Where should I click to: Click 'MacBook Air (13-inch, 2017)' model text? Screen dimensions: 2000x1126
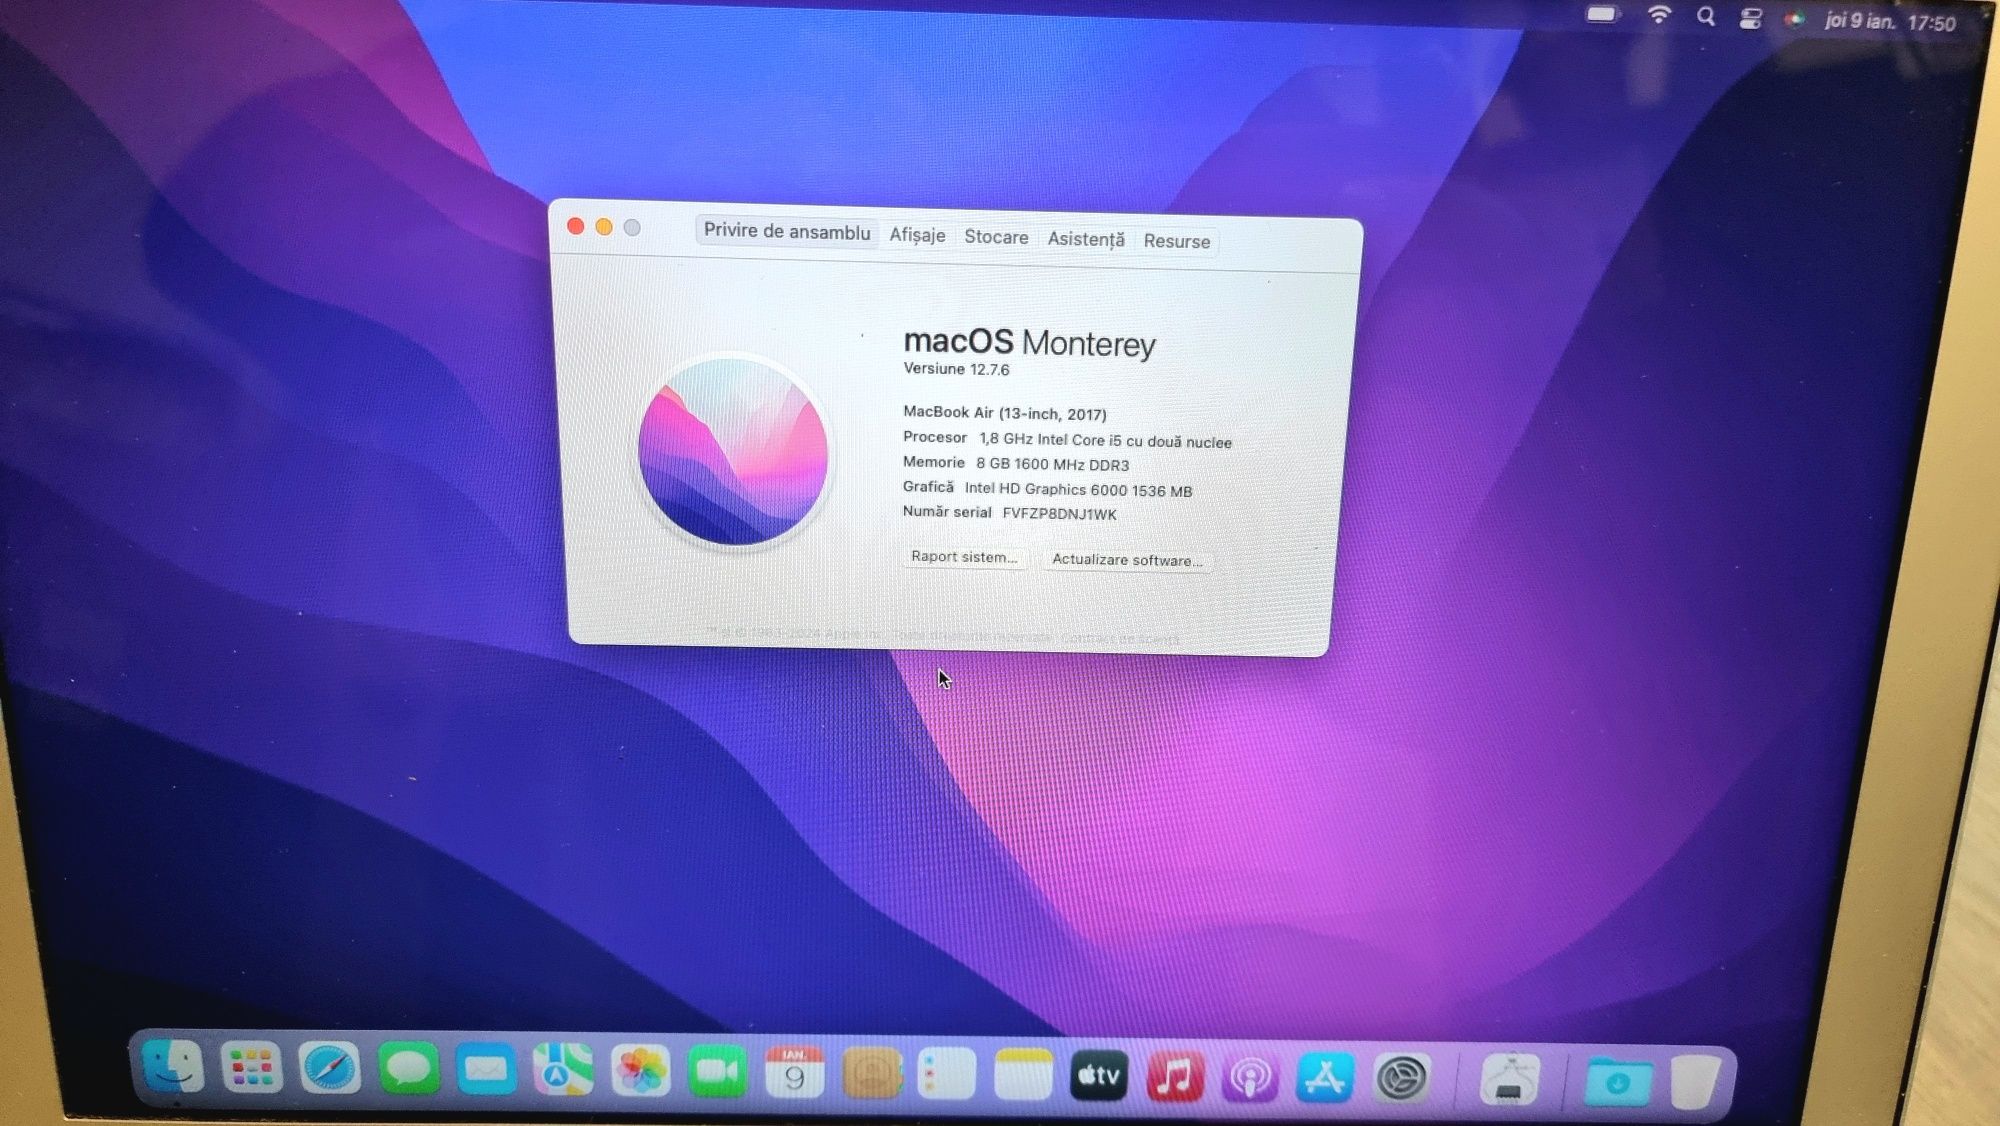1005,413
